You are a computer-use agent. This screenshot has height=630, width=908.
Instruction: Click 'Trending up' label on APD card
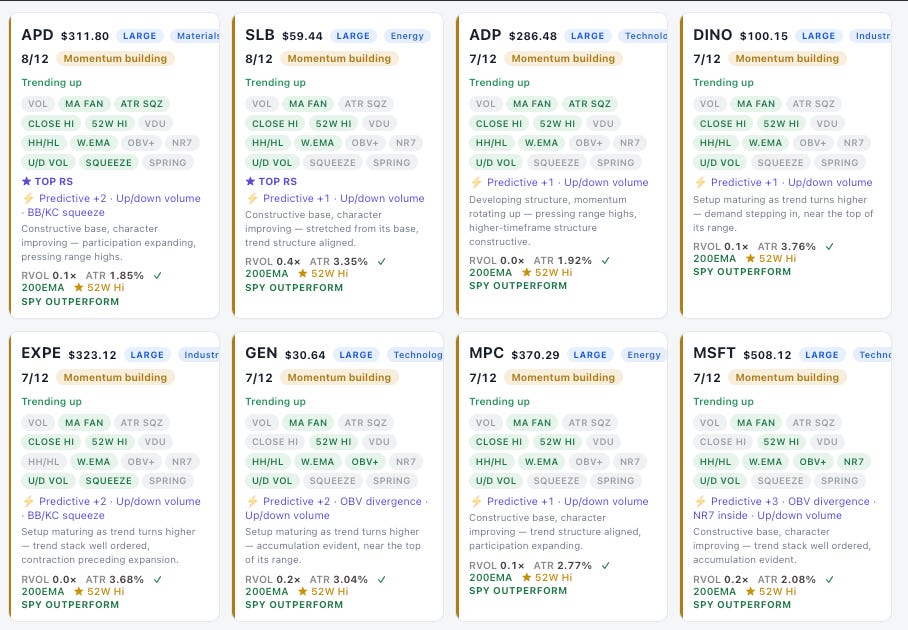(x=52, y=82)
